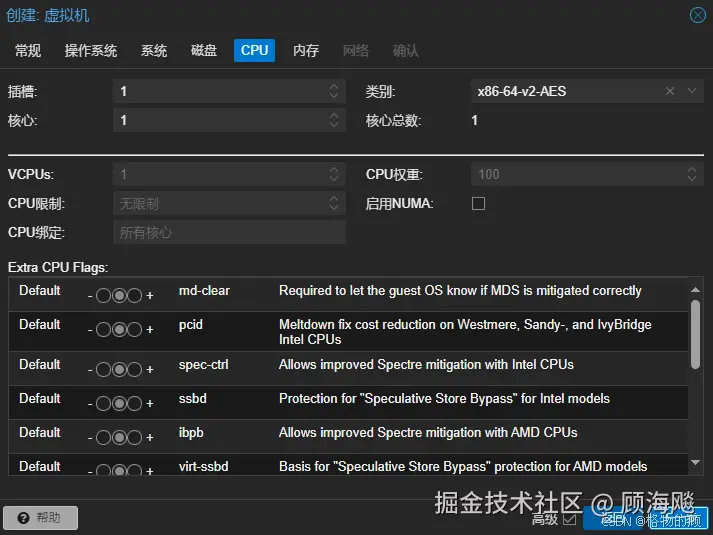Select the spec-ctrl flag name
This screenshot has height=535, width=713.
(x=203, y=365)
